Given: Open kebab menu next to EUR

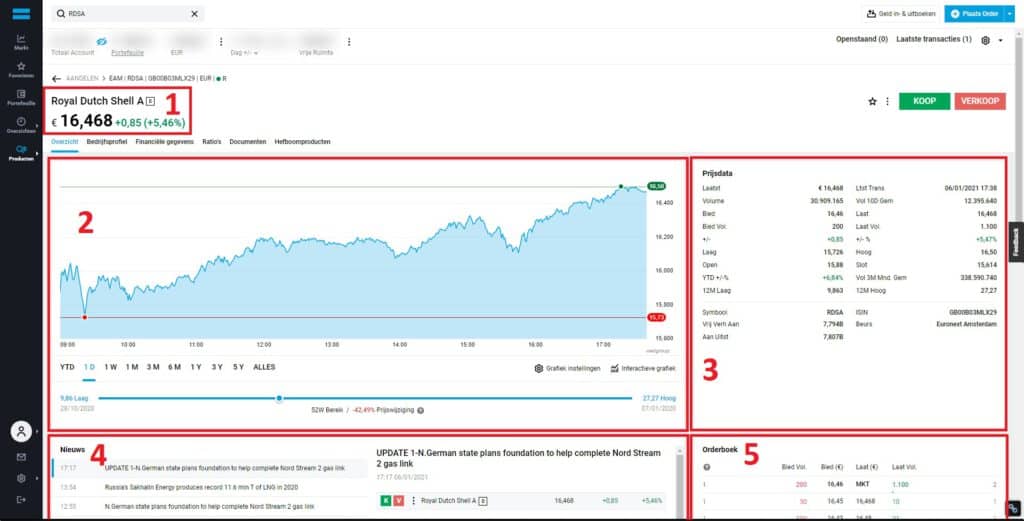Looking at the screenshot, I should tap(221, 42).
